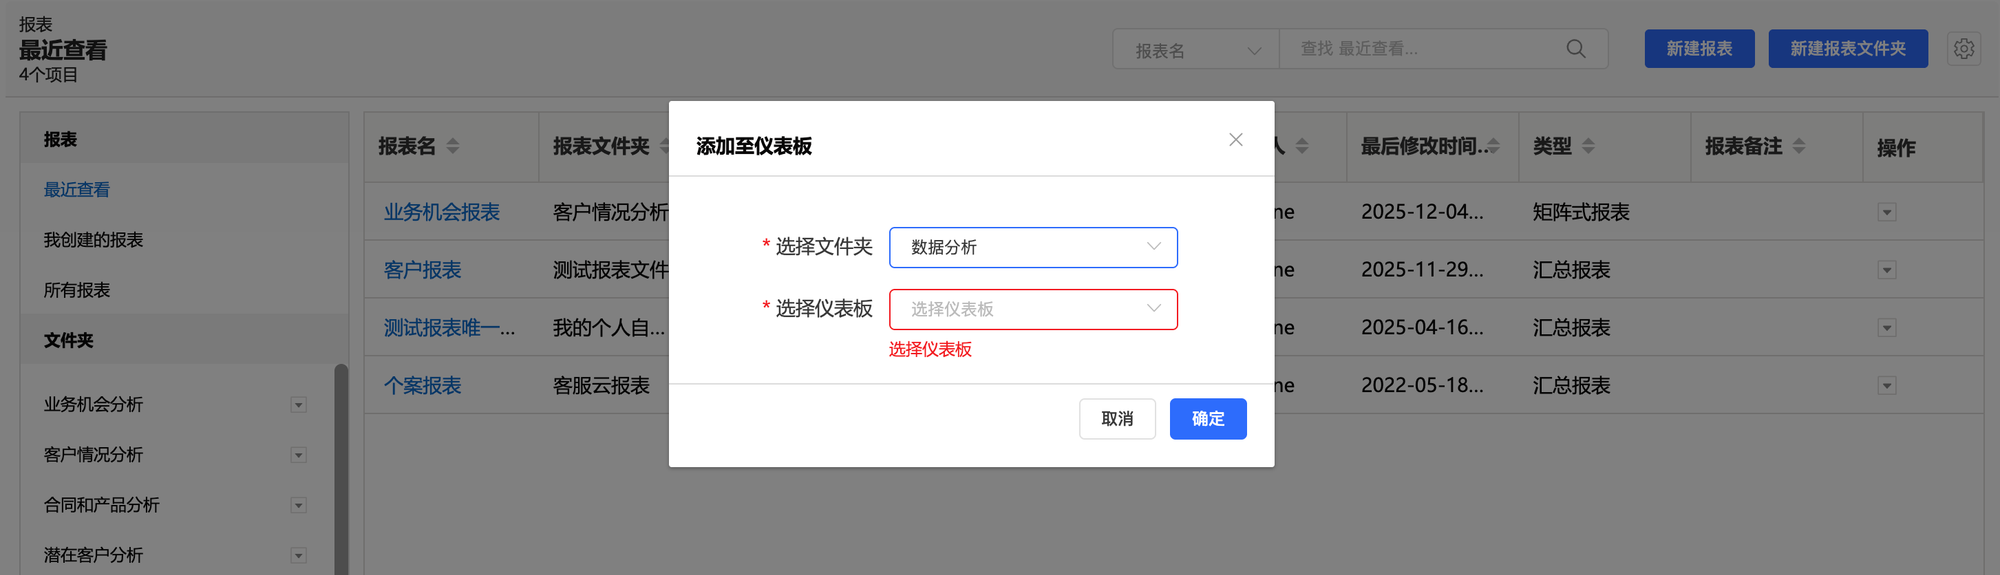
Task: Select 我创建的报表 in sidebar
Action: [93, 240]
